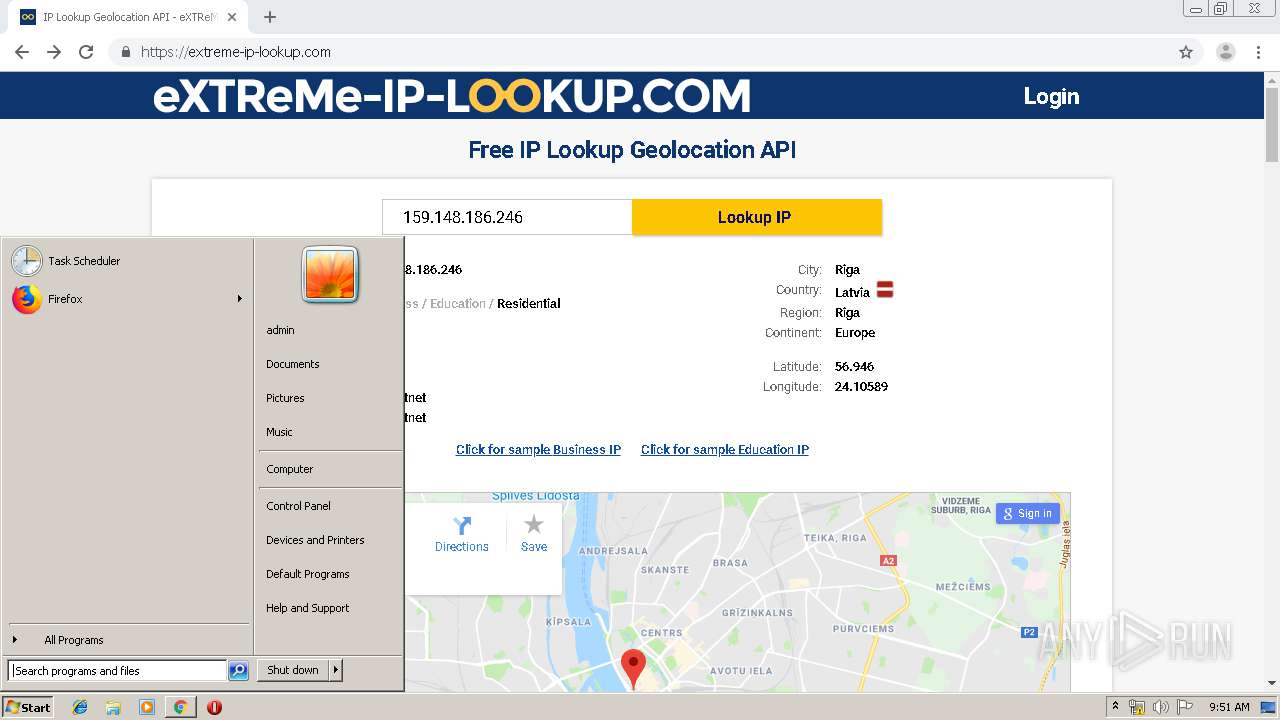
Task: Click the Start menu search magnifier icon
Action: 238,671
